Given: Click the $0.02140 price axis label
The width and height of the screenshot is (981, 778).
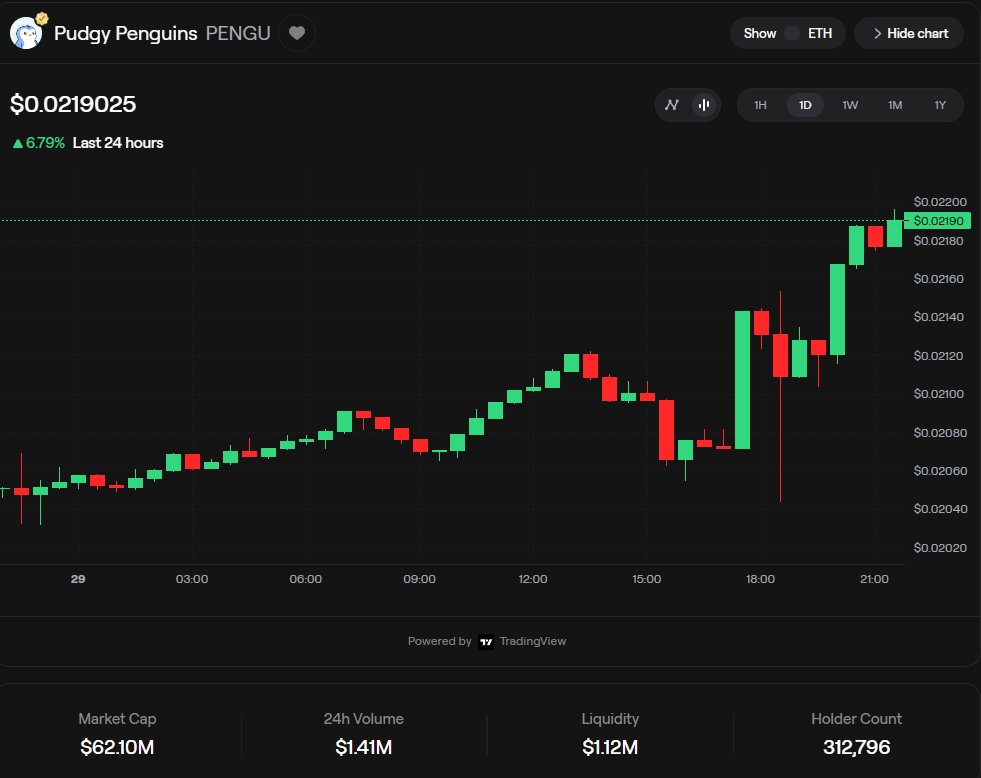Looking at the screenshot, I should click(938, 317).
